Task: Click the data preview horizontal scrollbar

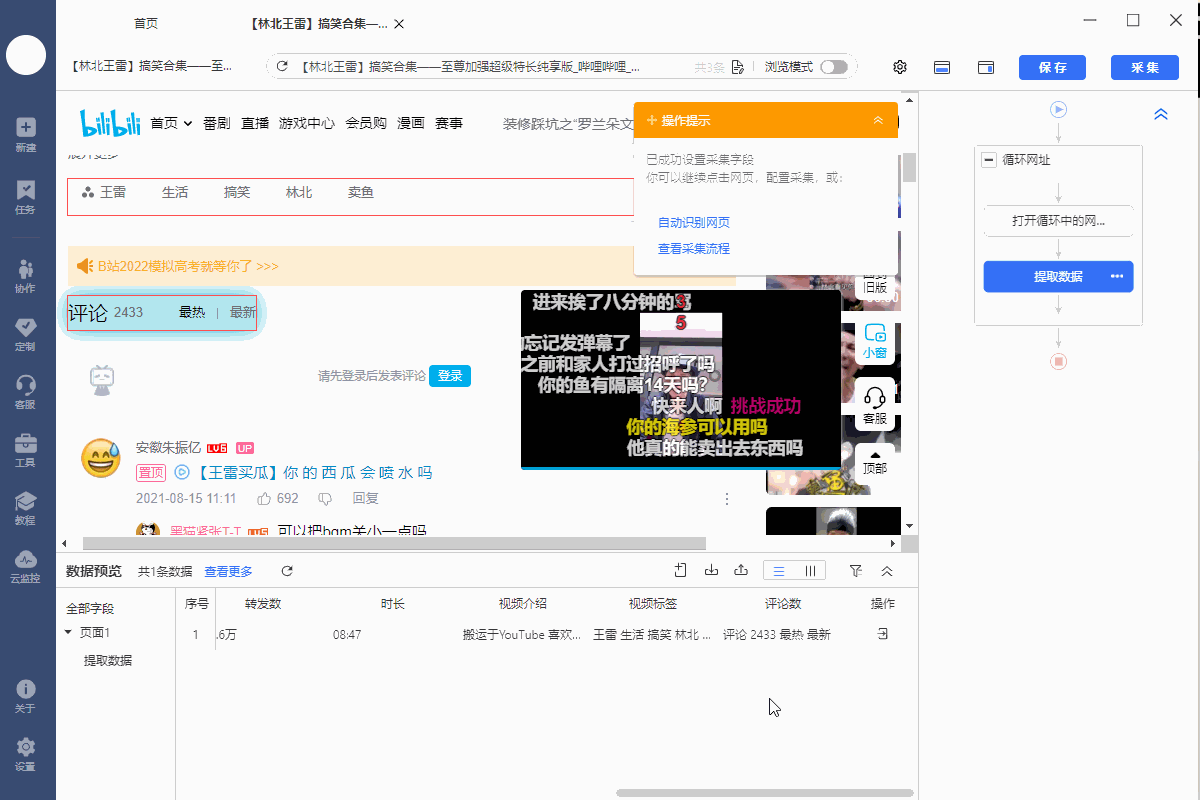Action: pyautogui.click(x=765, y=793)
